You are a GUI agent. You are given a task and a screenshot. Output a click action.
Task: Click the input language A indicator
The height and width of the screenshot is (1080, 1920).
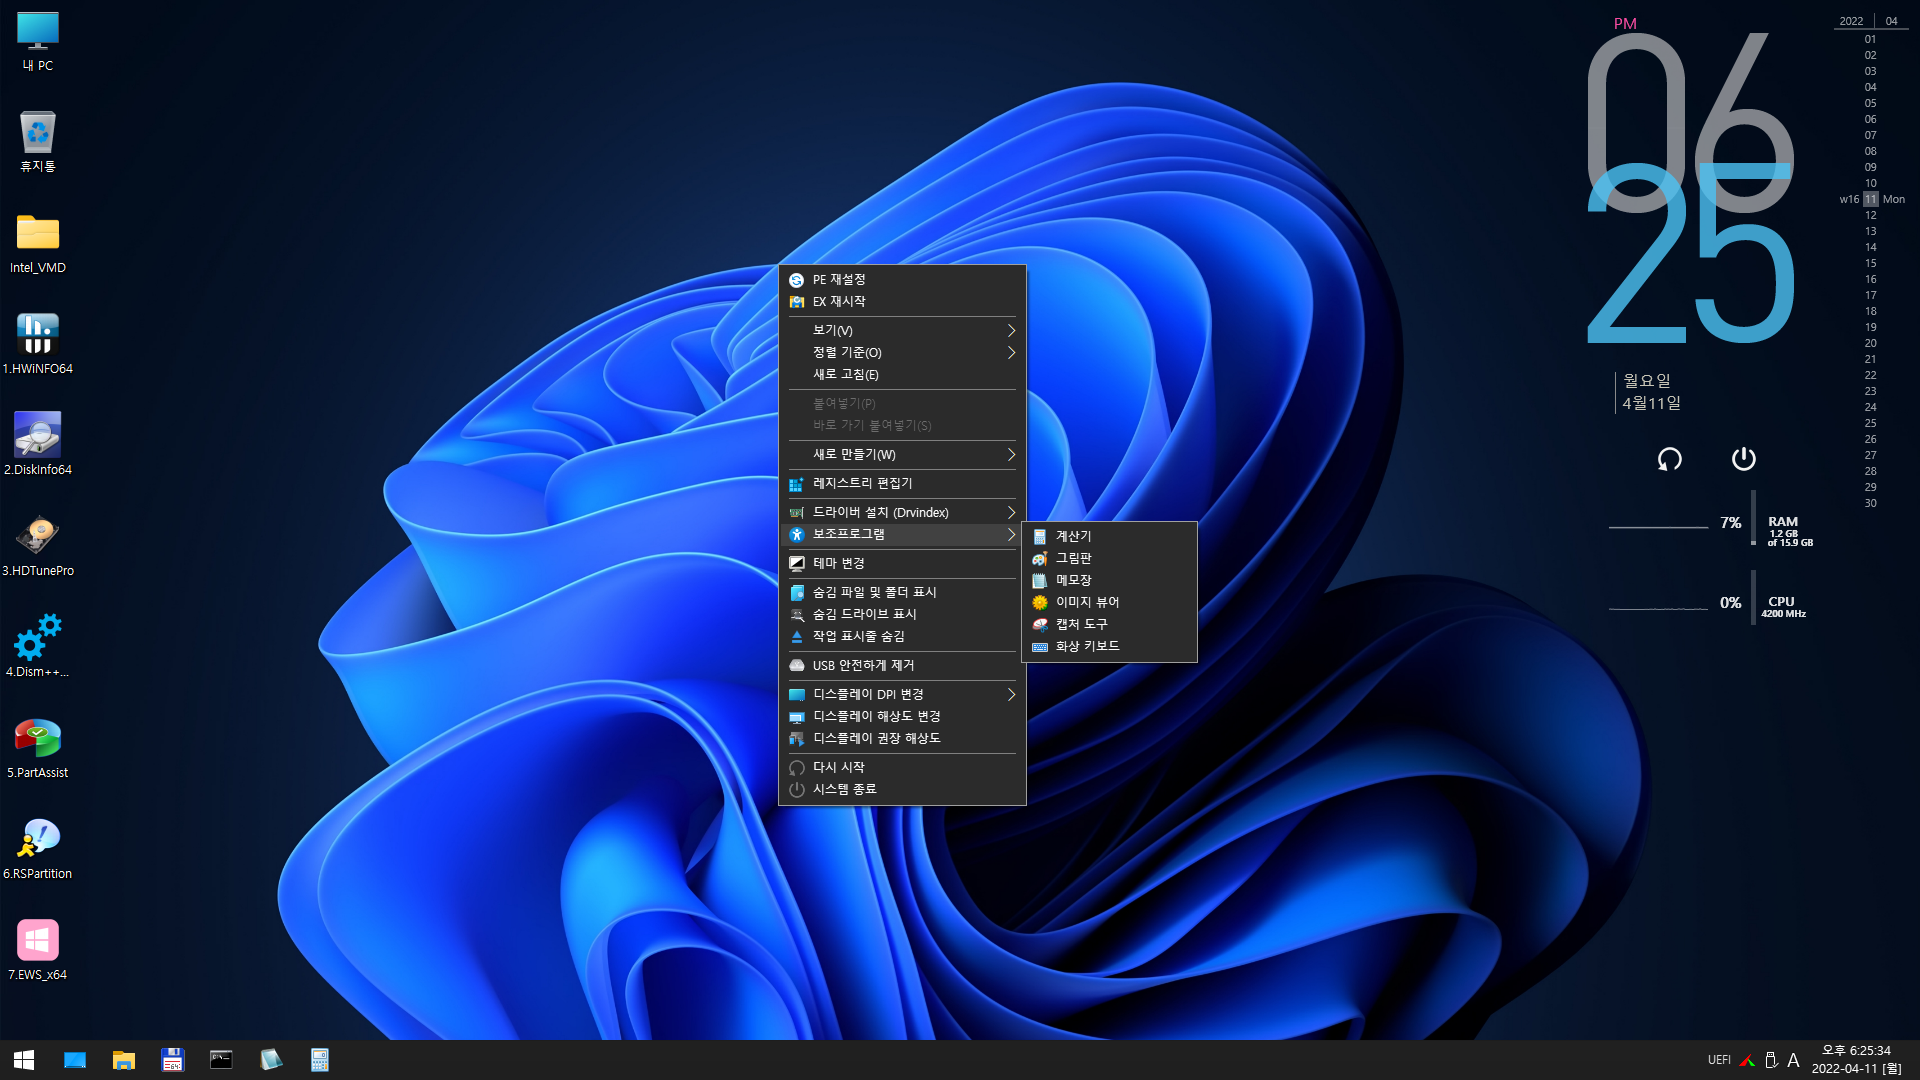coord(1794,1060)
